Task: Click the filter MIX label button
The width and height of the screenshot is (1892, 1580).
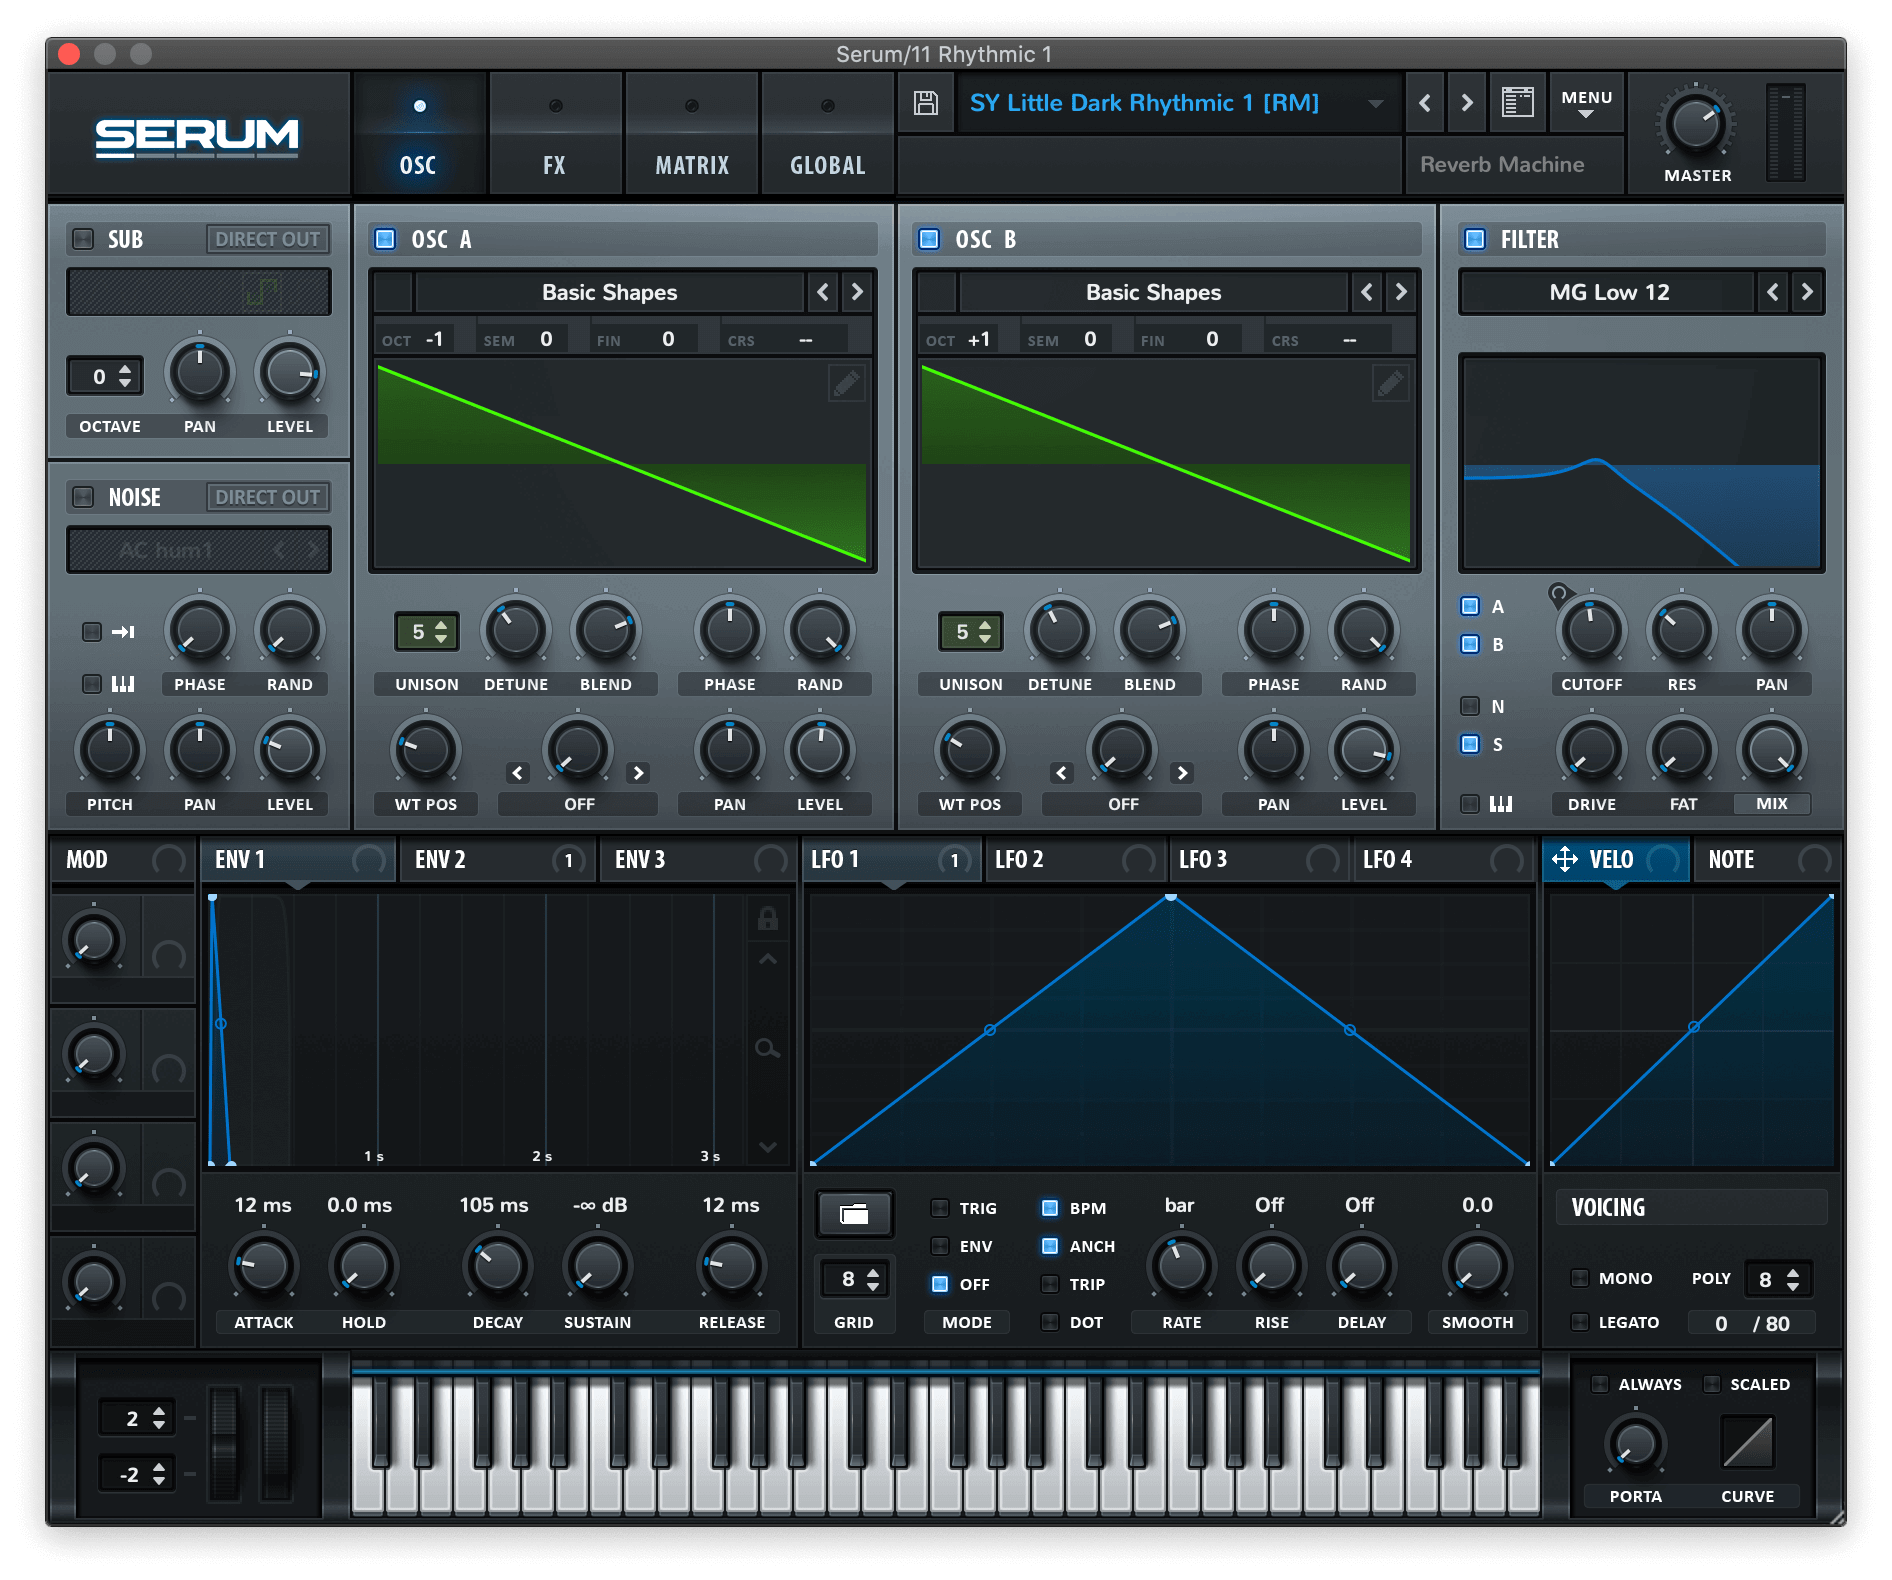Action: [1771, 804]
